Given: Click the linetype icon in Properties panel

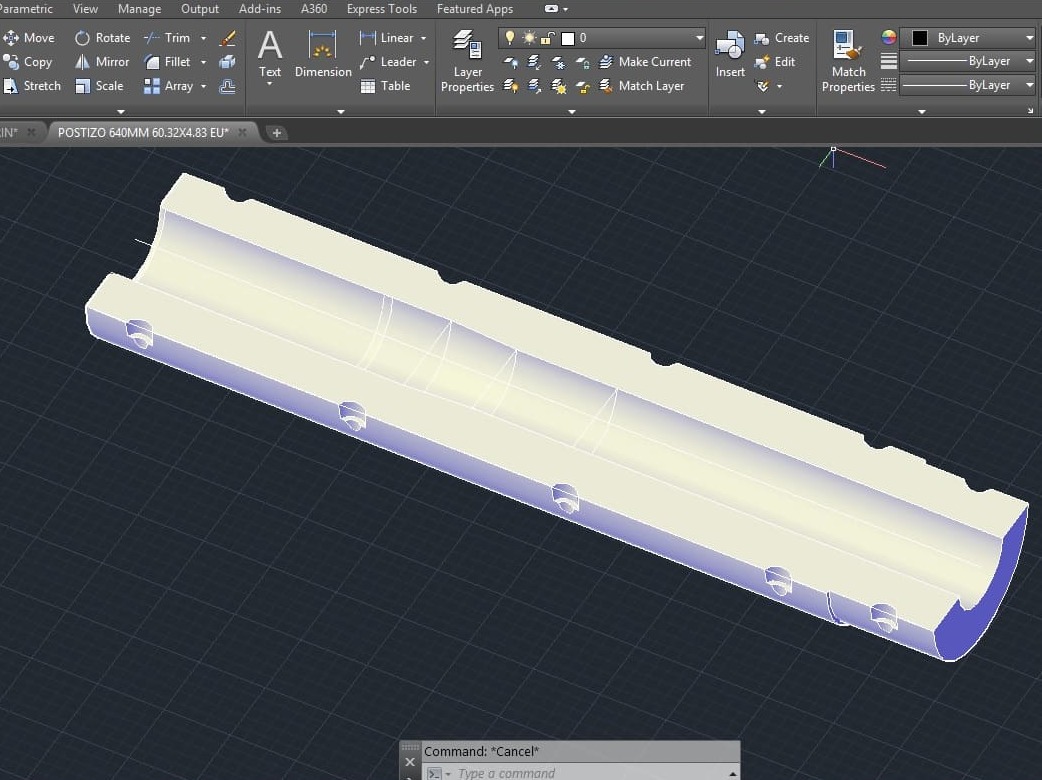Looking at the screenshot, I should click(x=888, y=85).
